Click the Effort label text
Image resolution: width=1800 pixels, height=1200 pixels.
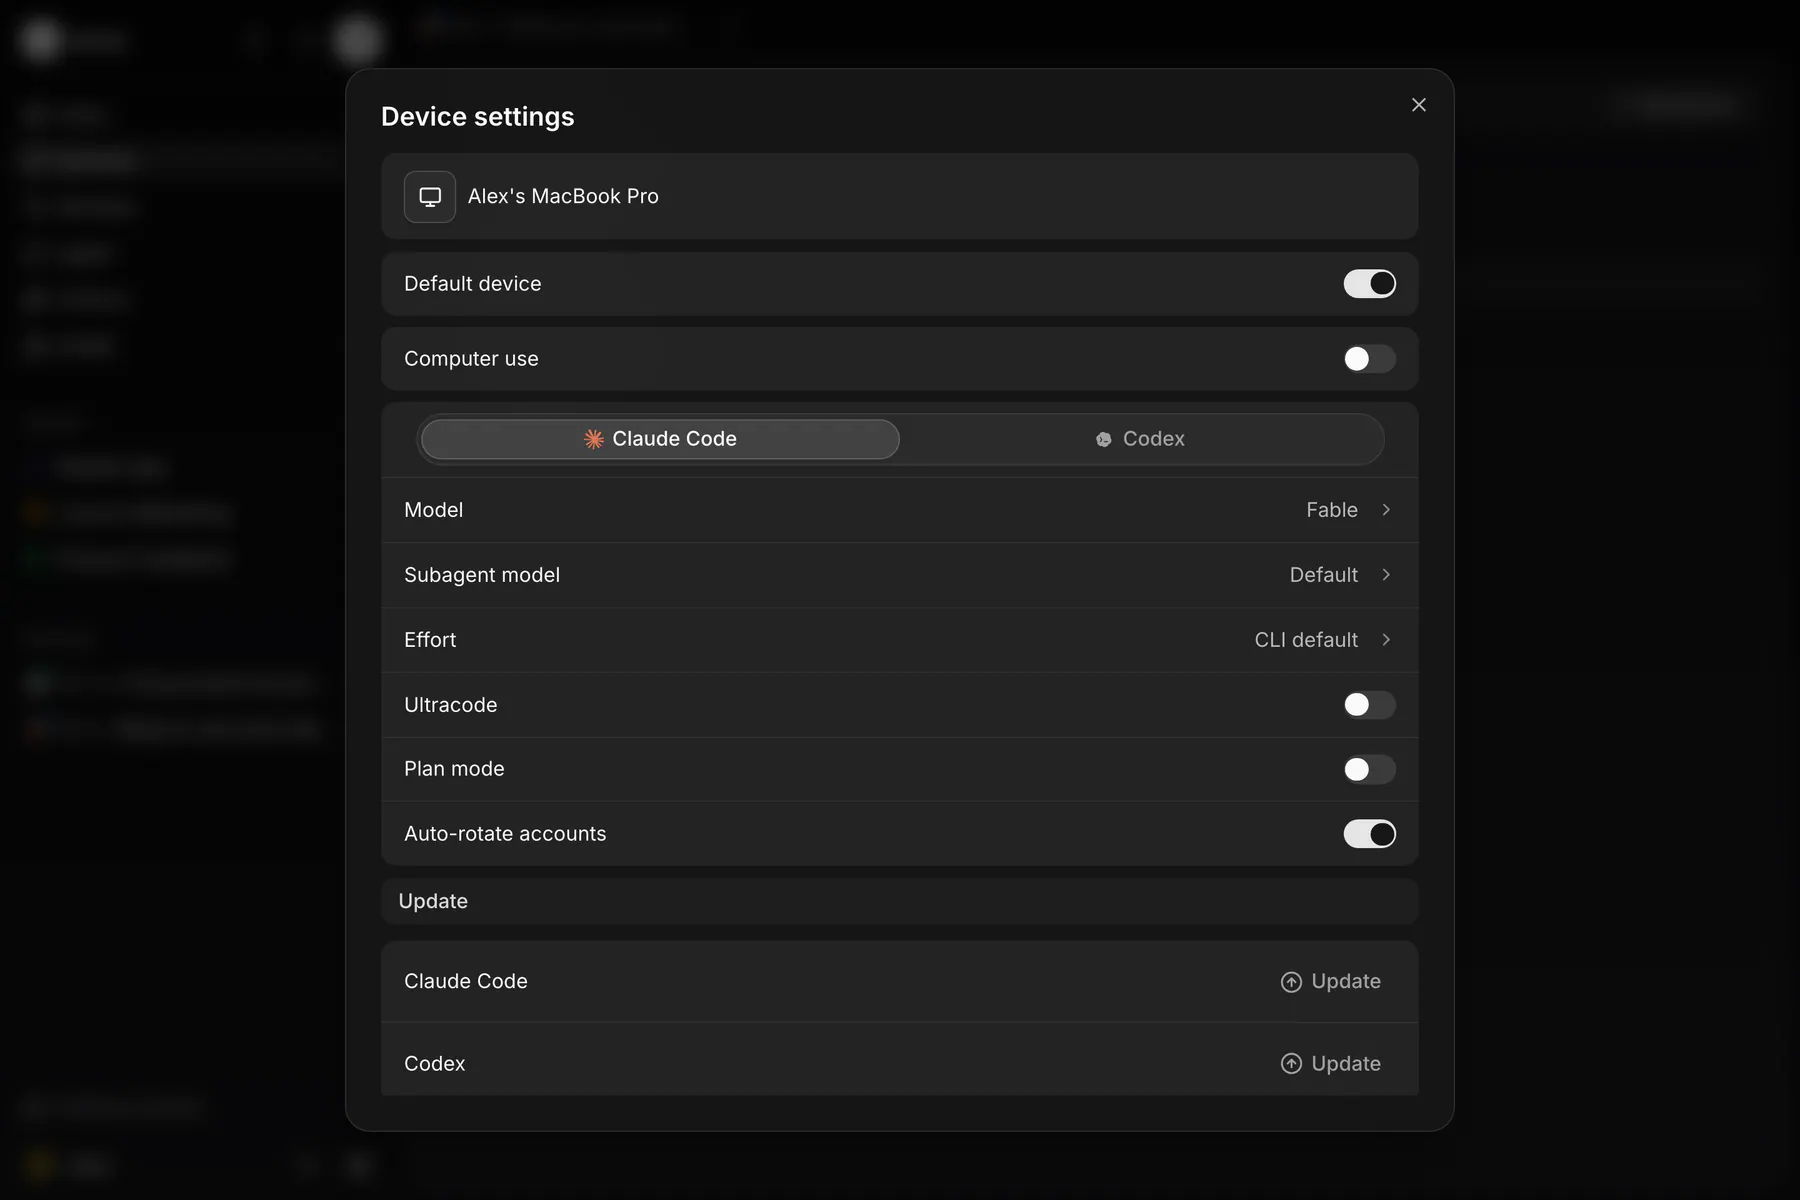[x=430, y=640]
